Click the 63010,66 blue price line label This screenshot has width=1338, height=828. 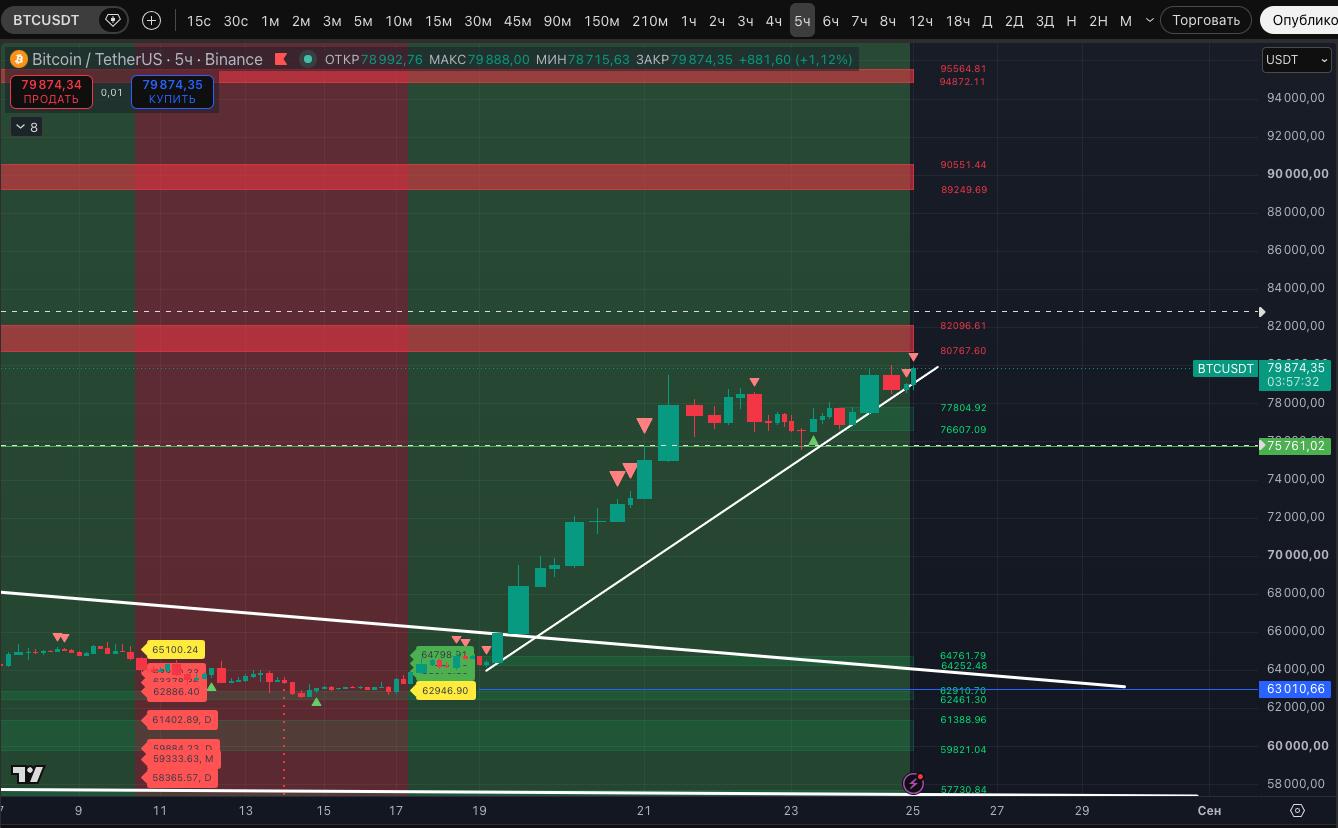point(1295,689)
